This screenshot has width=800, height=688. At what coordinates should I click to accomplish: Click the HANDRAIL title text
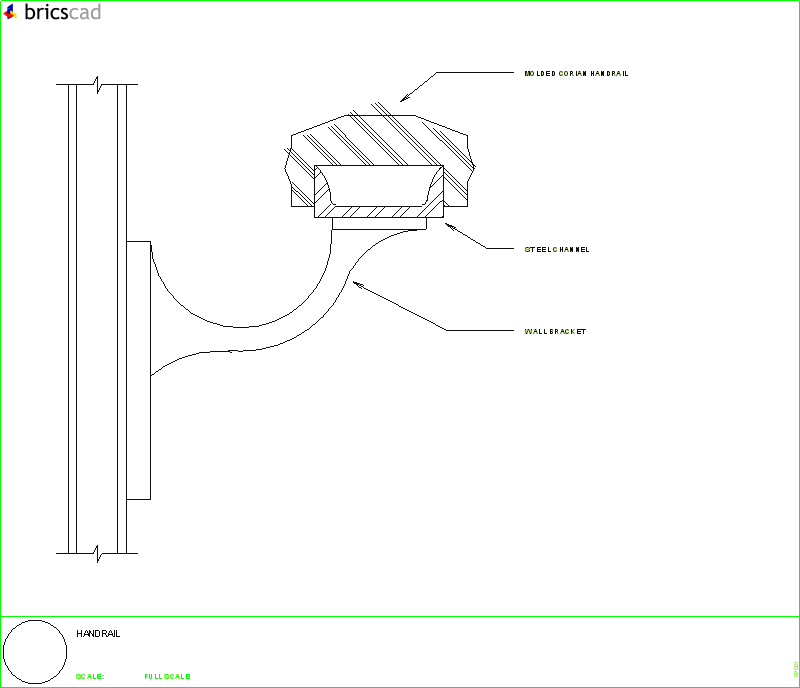tap(98, 634)
